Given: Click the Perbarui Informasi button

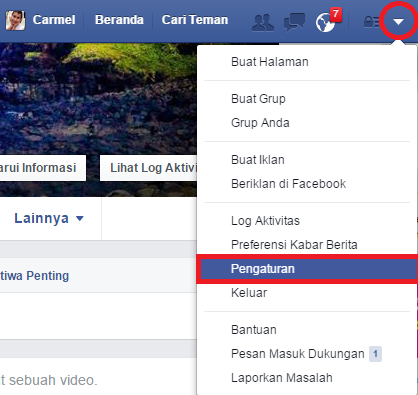Looking at the screenshot, I should pyautogui.click(x=43, y=168).
